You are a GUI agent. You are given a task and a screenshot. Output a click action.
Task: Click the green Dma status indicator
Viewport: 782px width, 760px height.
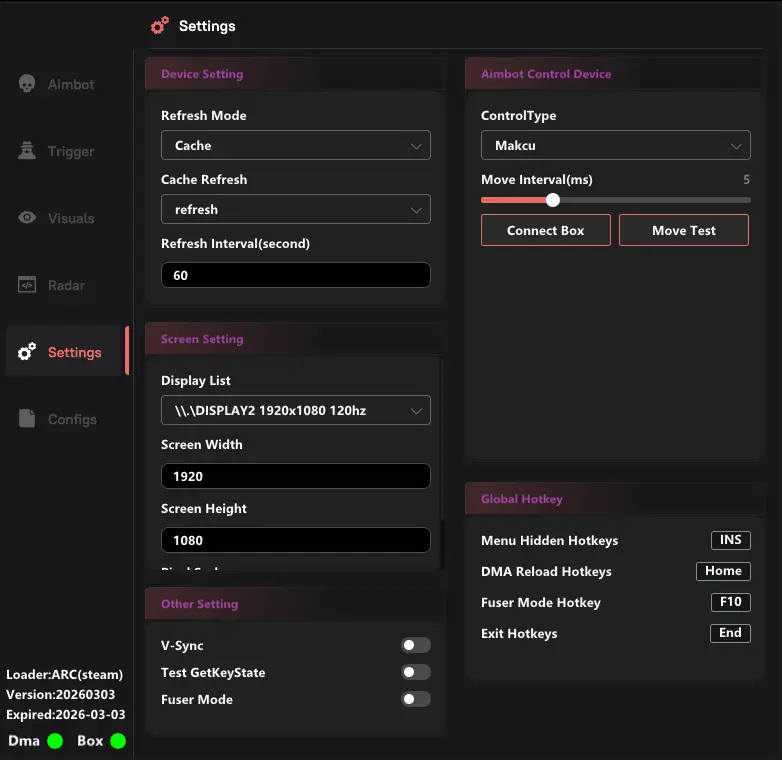pos(55,741)
